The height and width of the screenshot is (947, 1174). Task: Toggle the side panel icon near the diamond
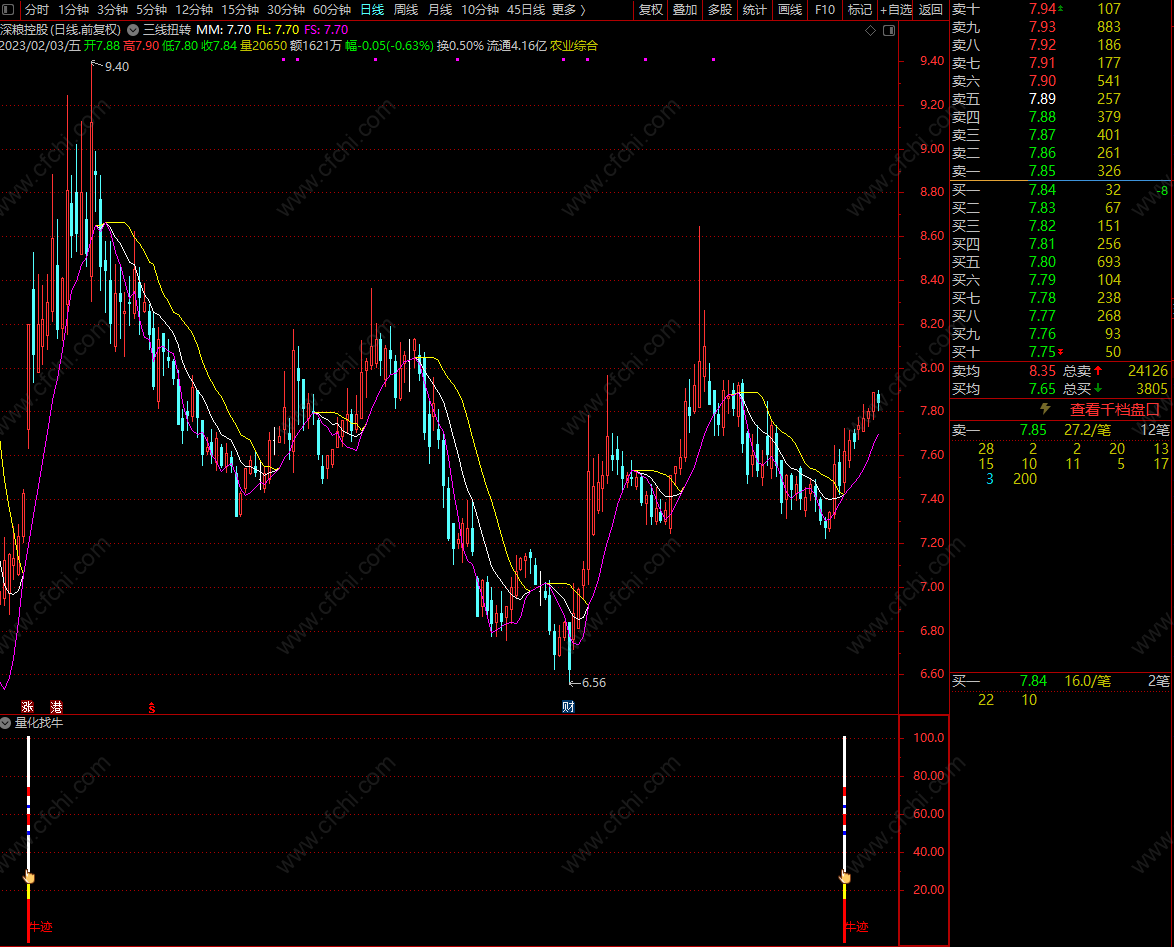pos(889,31)
